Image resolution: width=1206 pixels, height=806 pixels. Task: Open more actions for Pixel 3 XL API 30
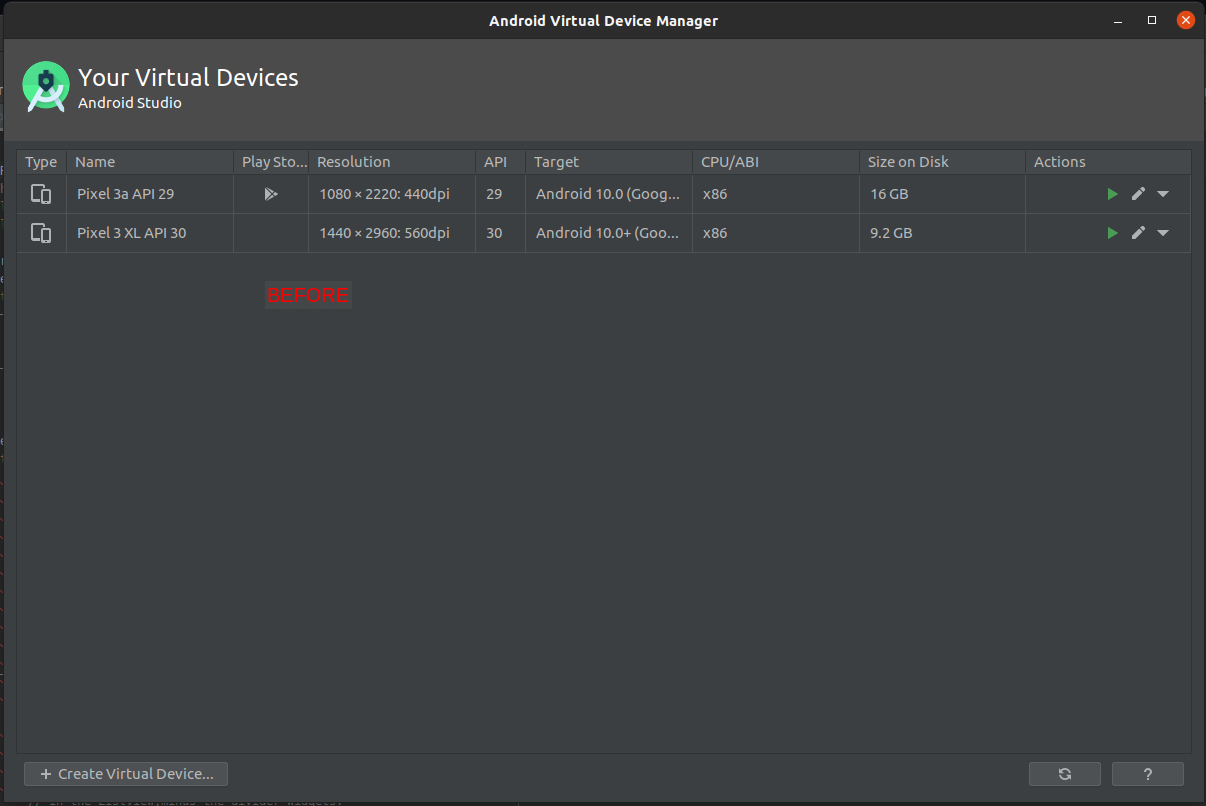click(1163, 233)
